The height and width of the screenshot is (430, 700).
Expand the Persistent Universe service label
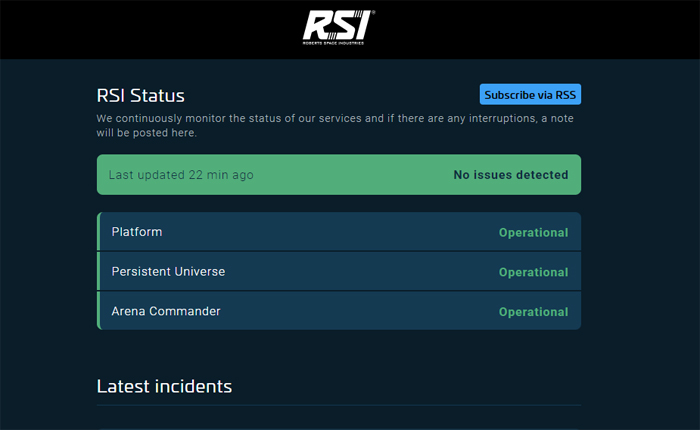[168, 271]
